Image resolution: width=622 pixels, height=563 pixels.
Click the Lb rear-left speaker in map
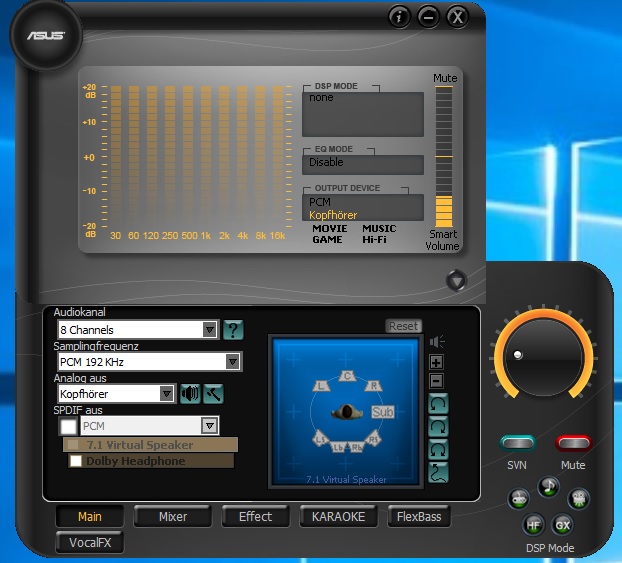point(338,447)
